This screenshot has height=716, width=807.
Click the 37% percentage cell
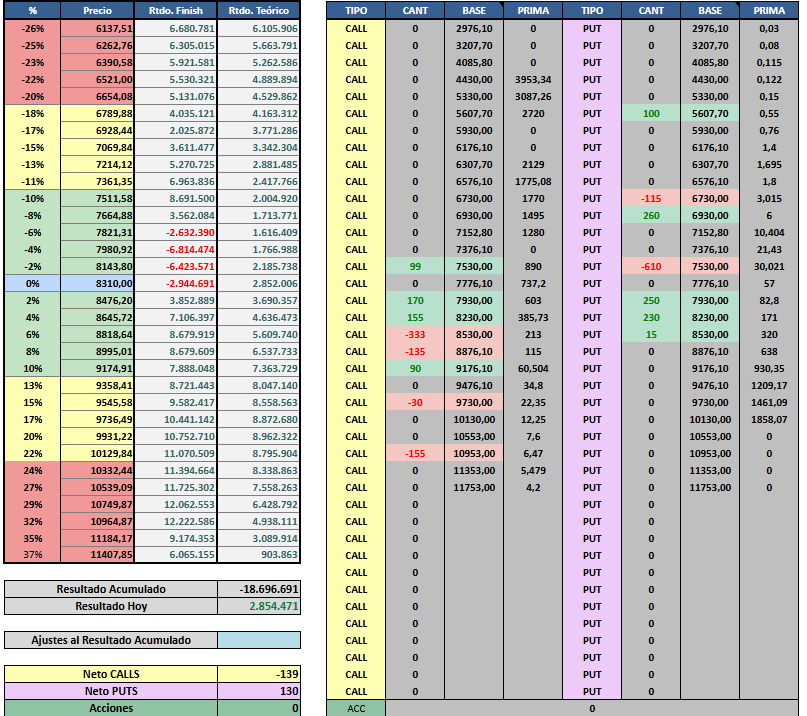click(x=32, y=554)
